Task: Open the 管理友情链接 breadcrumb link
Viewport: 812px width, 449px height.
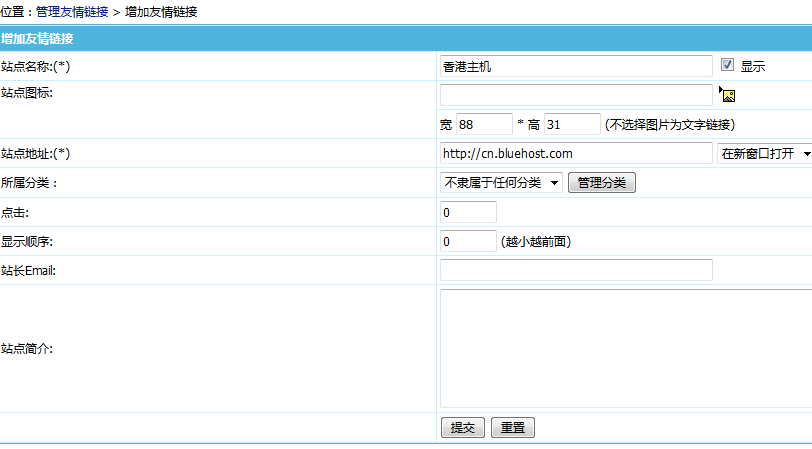Action: 72,11
